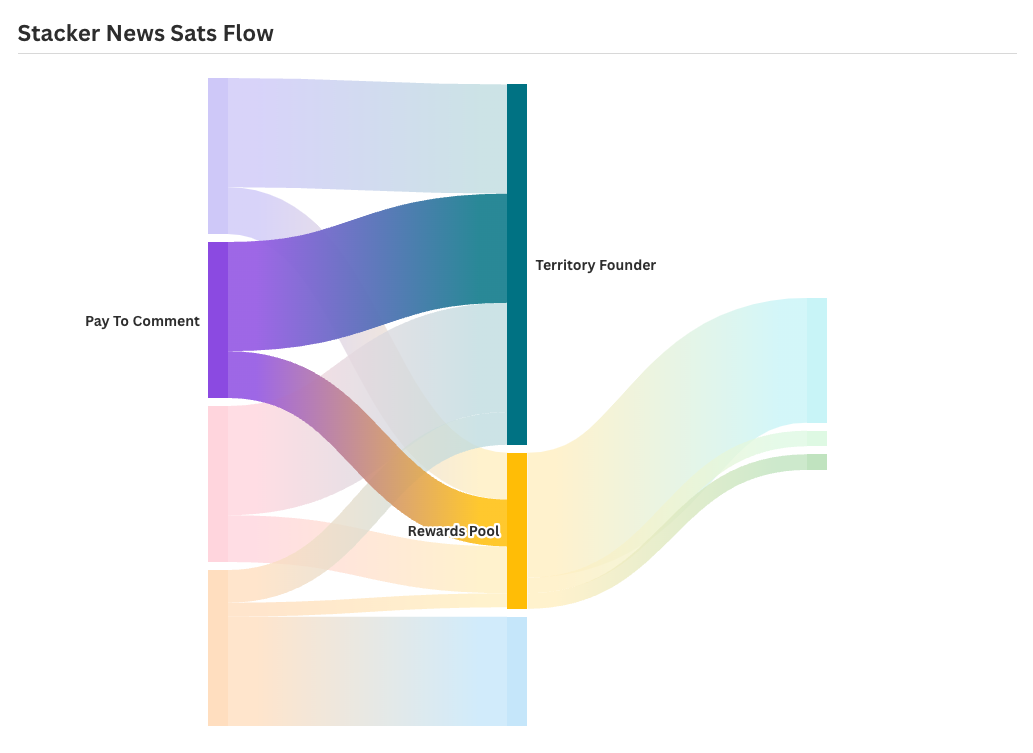The height and width of the screenshot is (753, 1033).
Task: Select the teal Territory Founder node bar
Action: point(517,264)
